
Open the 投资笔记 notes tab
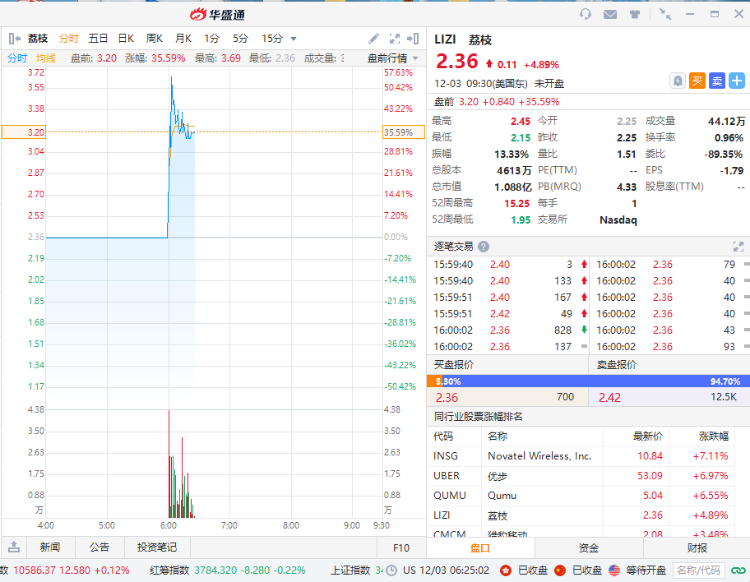(x=157, y=547)
